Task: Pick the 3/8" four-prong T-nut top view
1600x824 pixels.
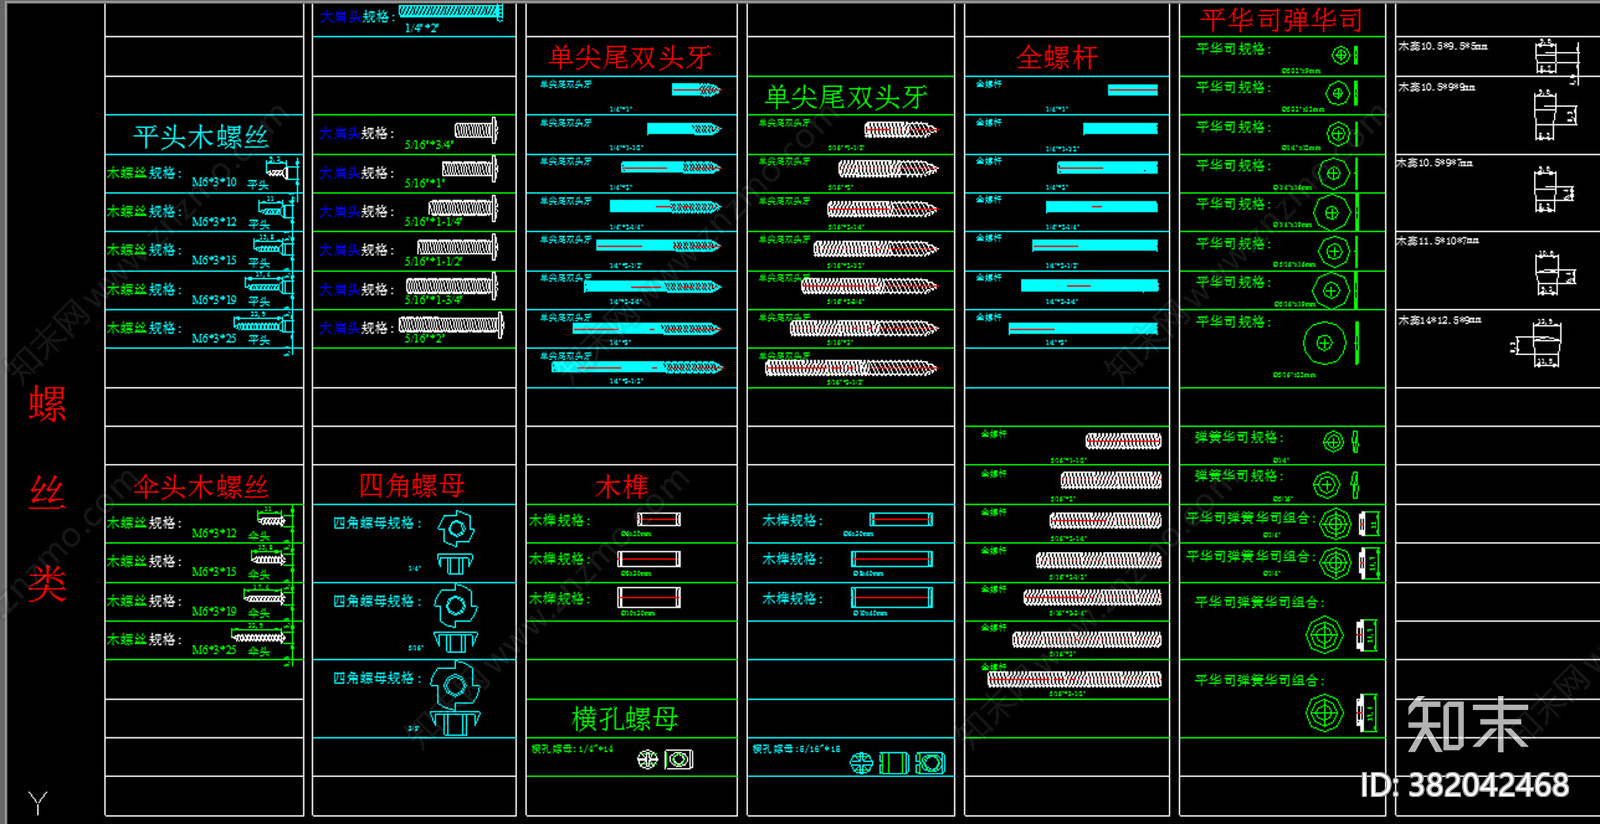Action: (455, 686)
